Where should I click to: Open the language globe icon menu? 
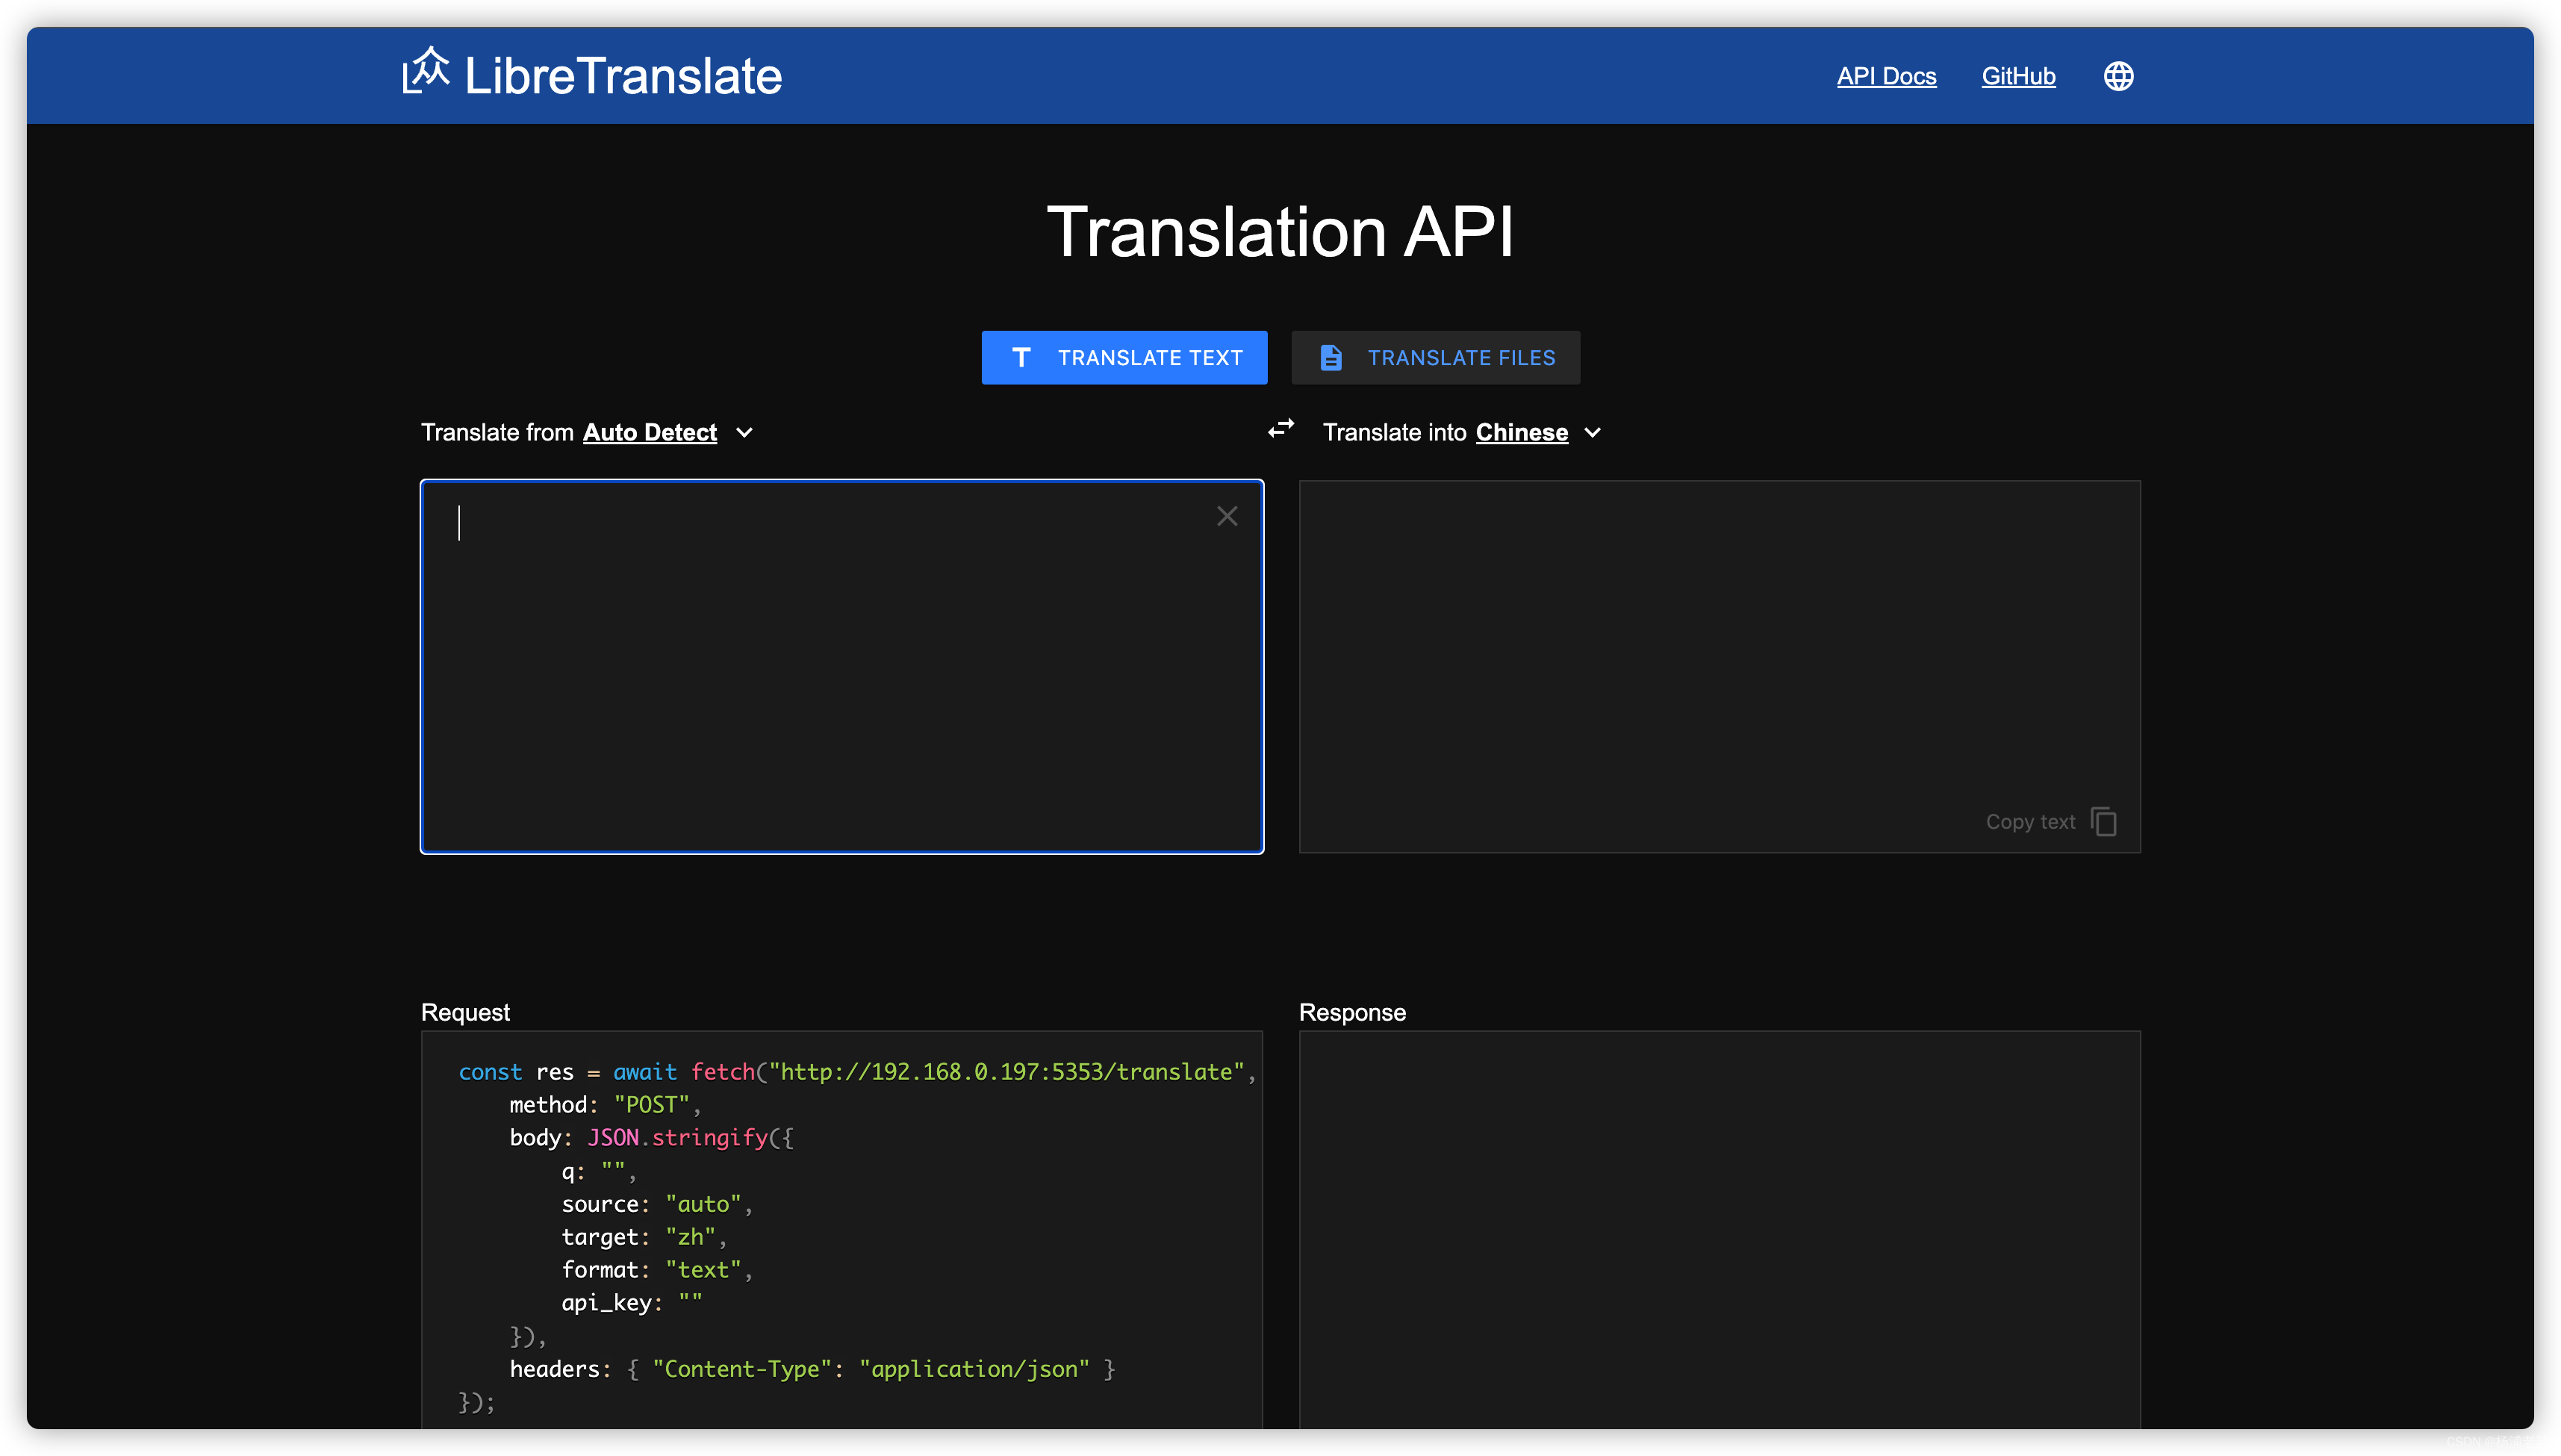2118,76
